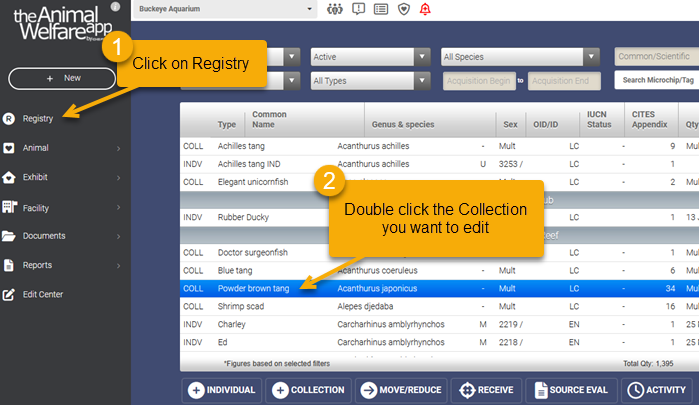
Task: Click the Reports page icon
Action: coord(8,265)
